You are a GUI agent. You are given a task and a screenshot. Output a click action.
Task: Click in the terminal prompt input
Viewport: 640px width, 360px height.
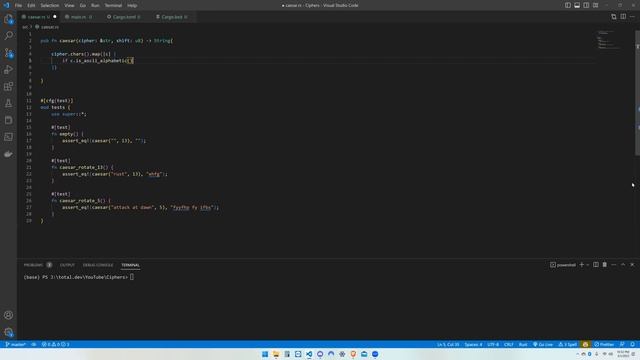(132, 277)
